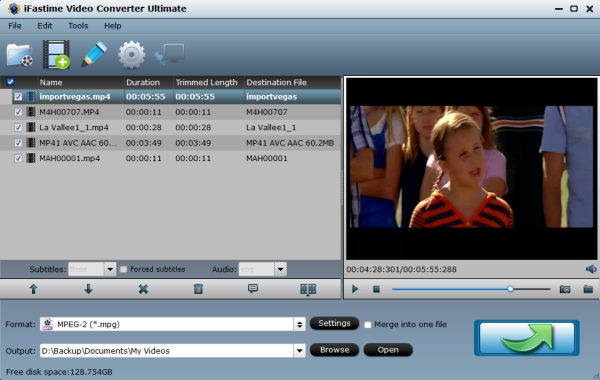Open the gear settings icon in toolbar
The height and width of the screenshot is (380, 600).
[131, 55]
